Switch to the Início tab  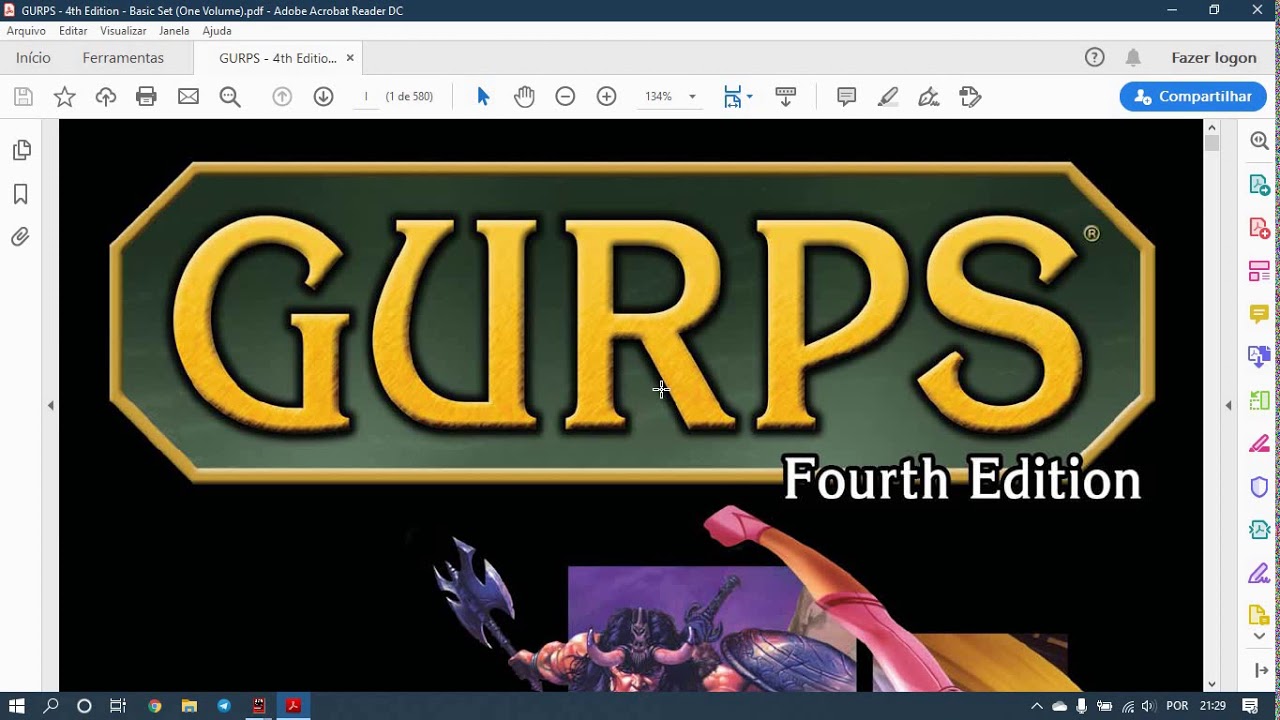(x=33, y=58)
